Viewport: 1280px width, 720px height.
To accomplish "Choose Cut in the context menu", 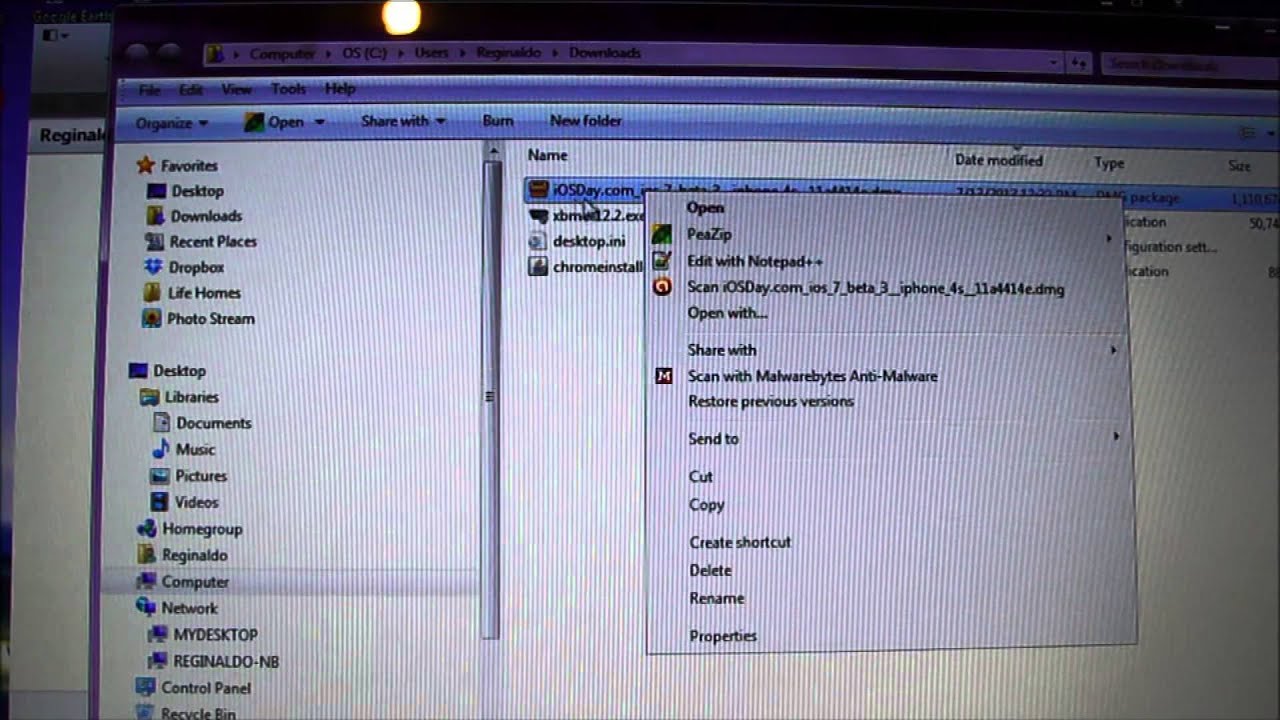I will pyautogui.click(x=701, y=477).
